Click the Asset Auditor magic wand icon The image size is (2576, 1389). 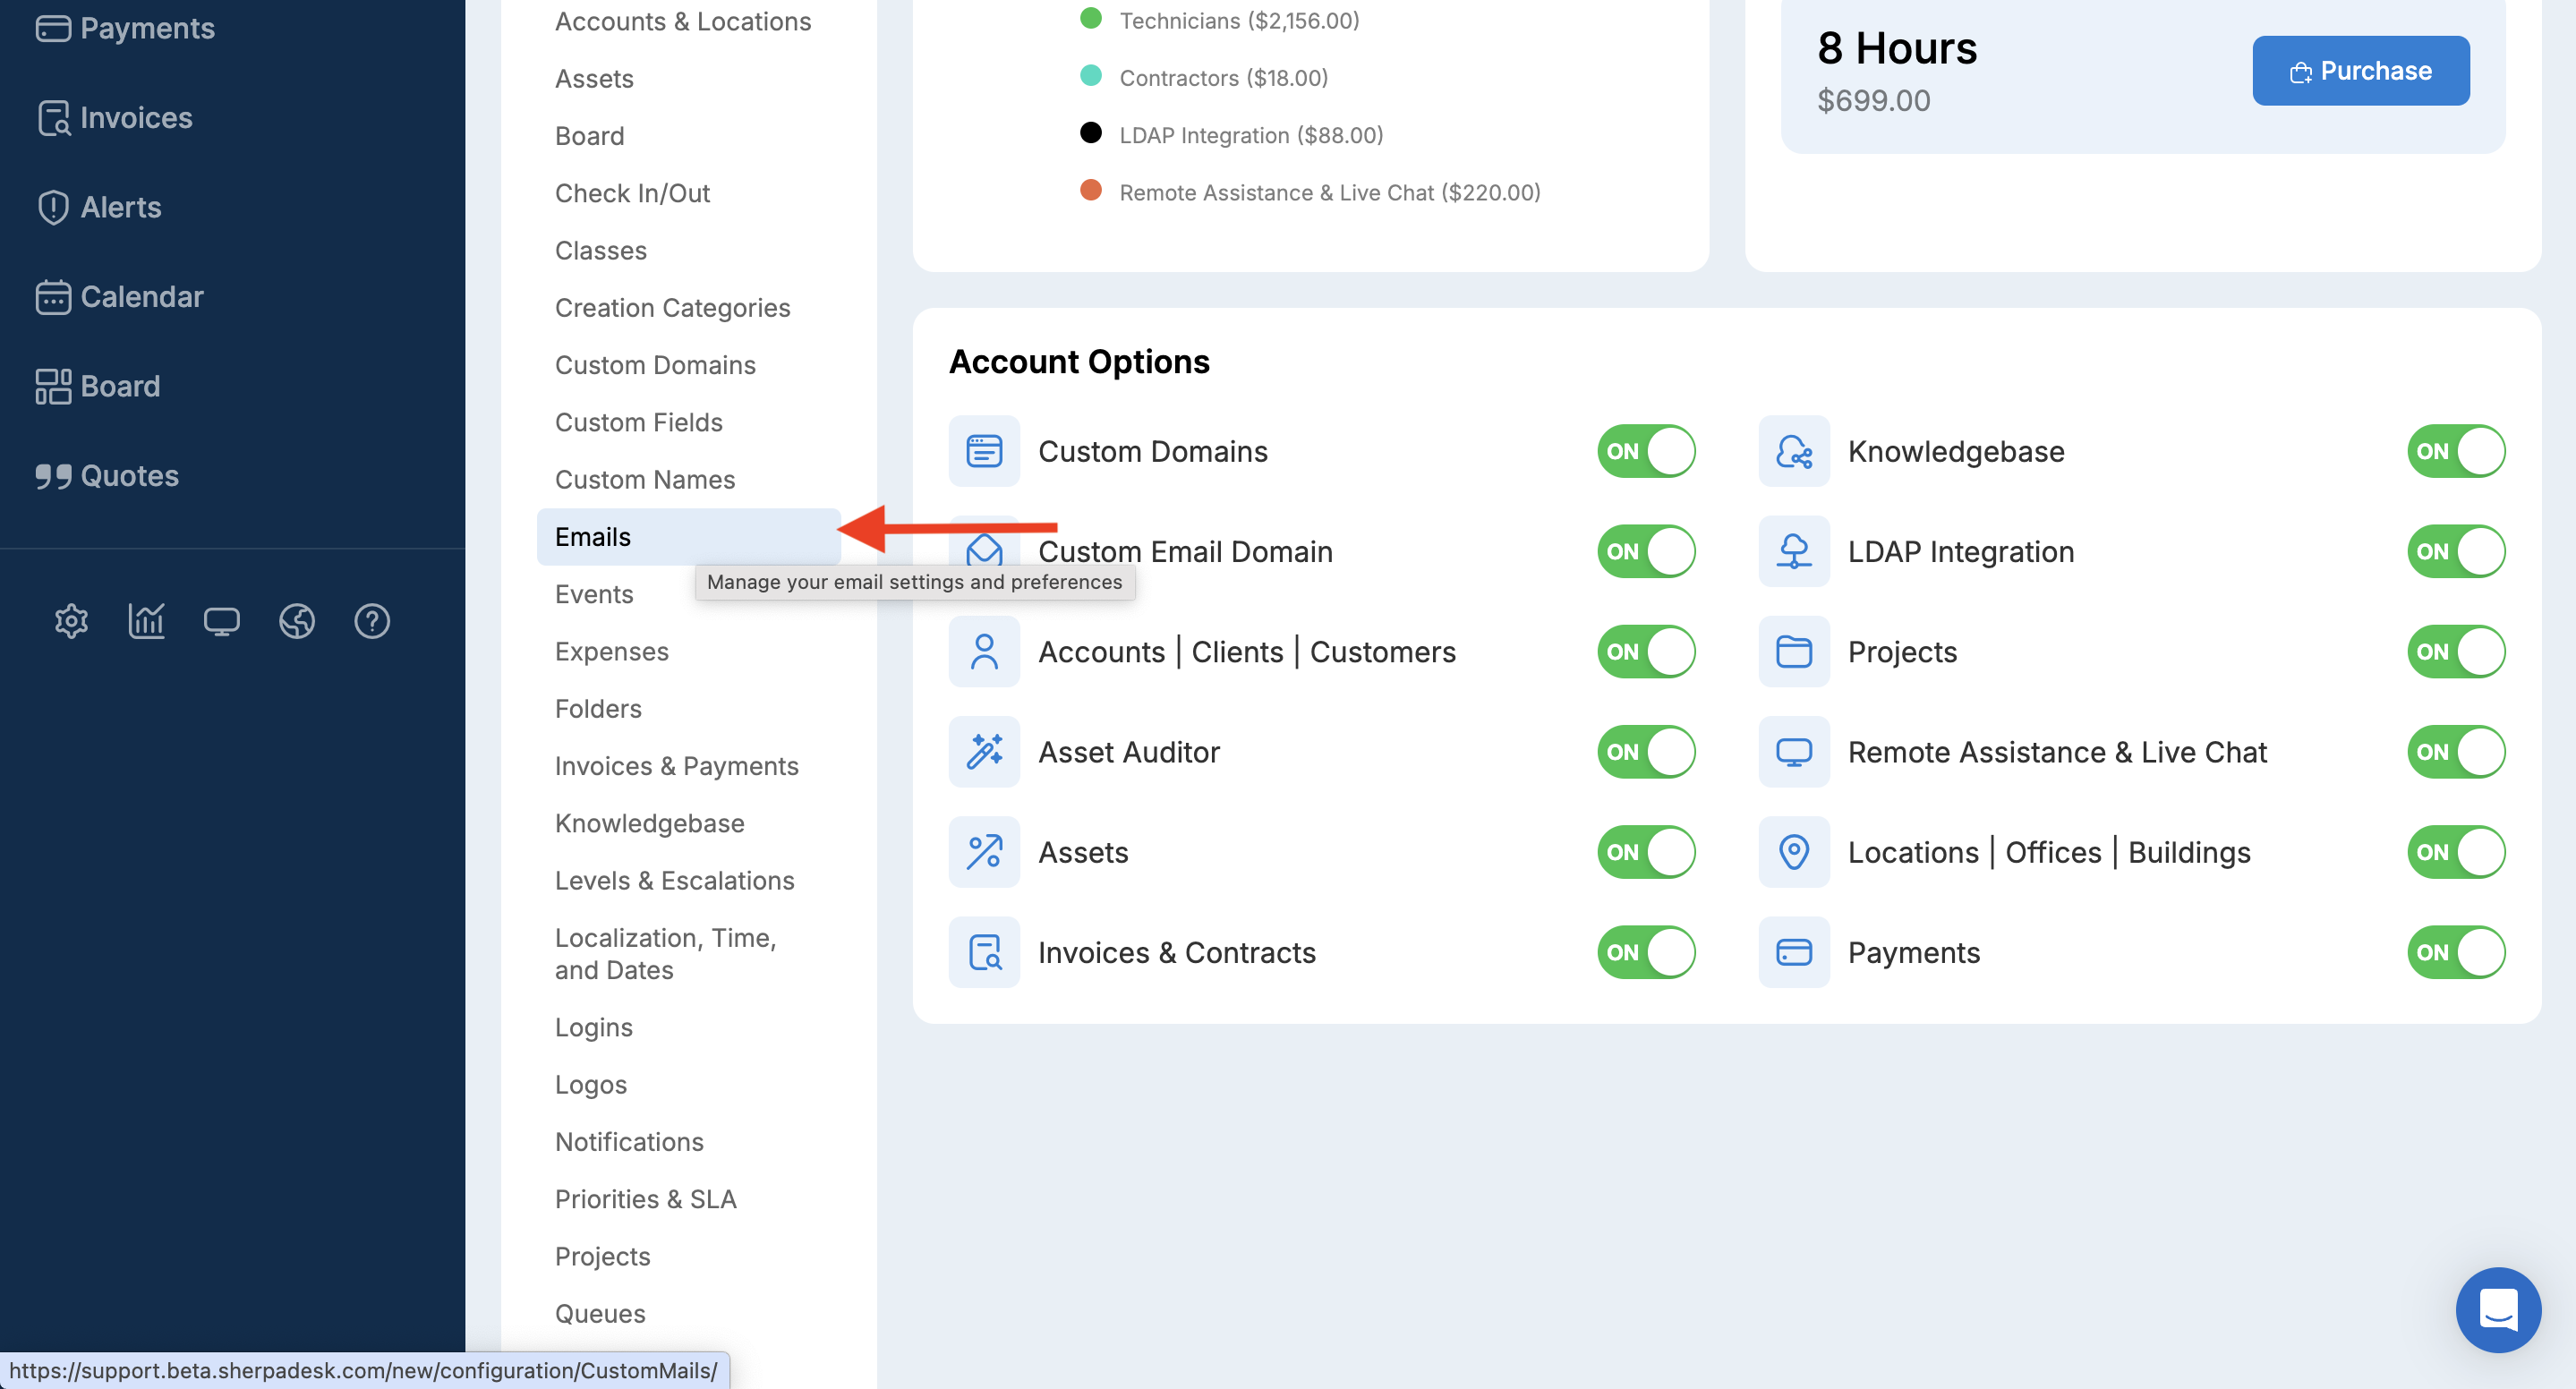pos(984,751)
